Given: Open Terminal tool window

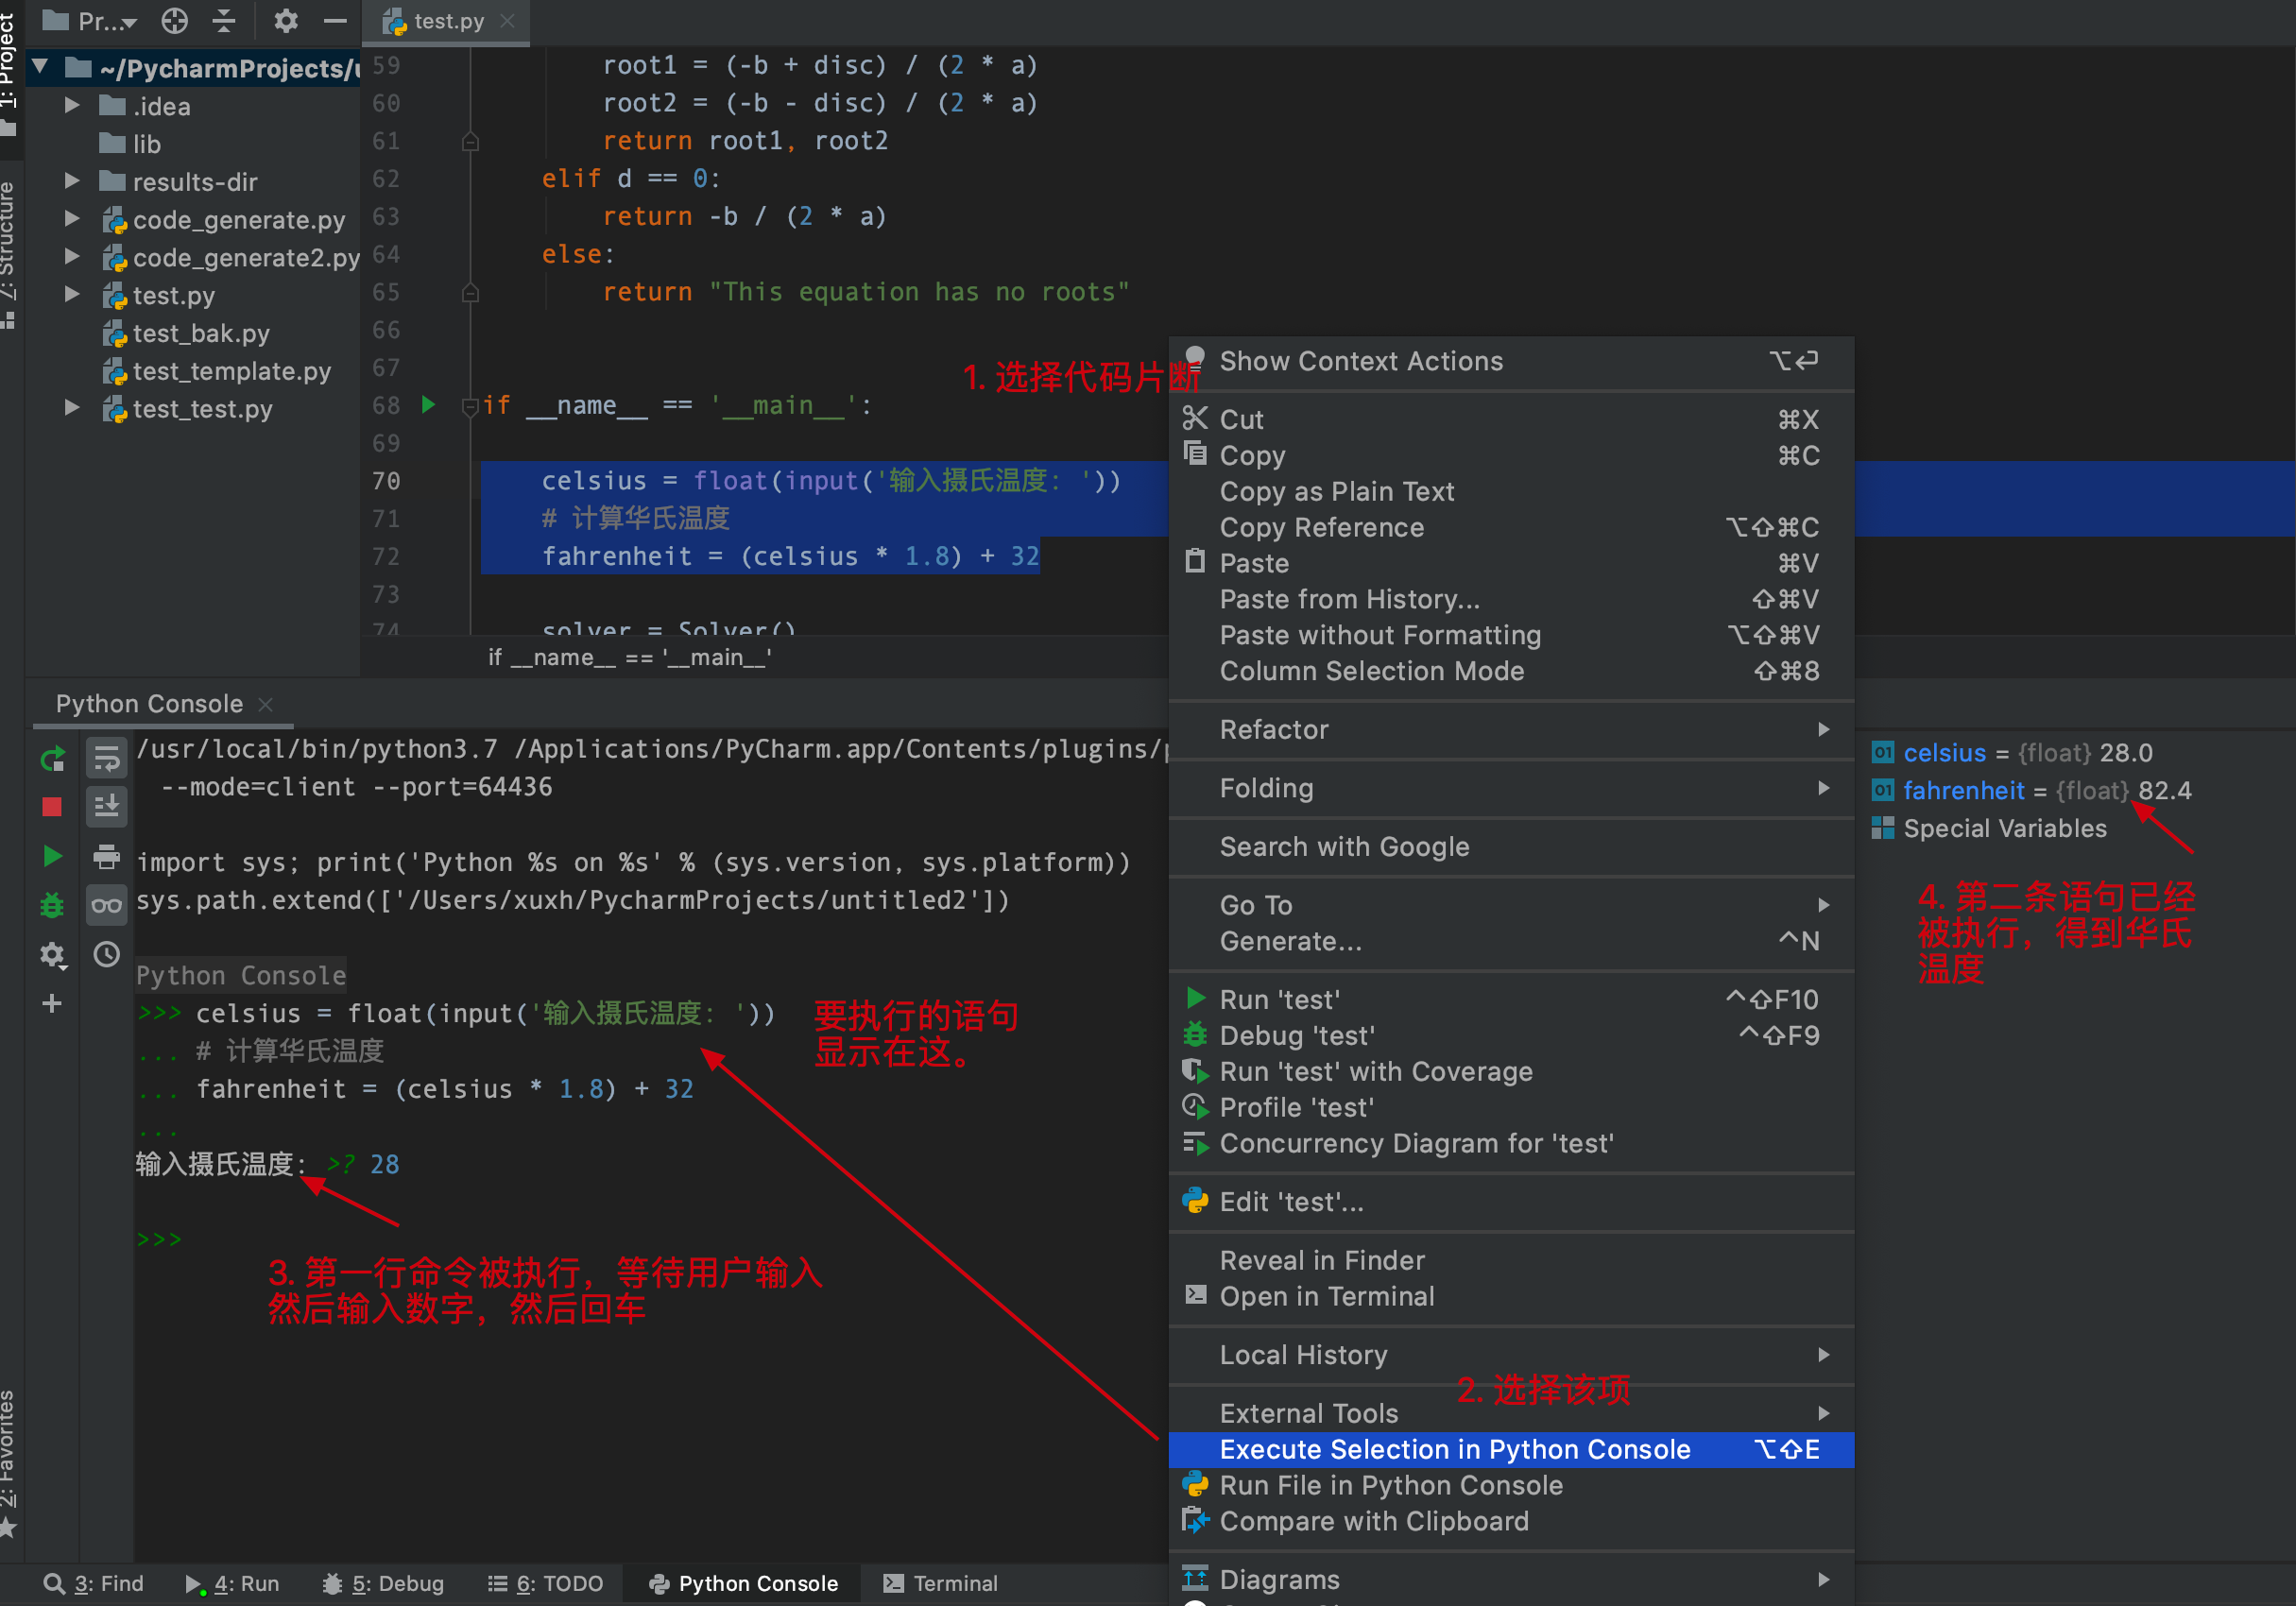Looking at the screenshot, I should (x=940, y=1583).
